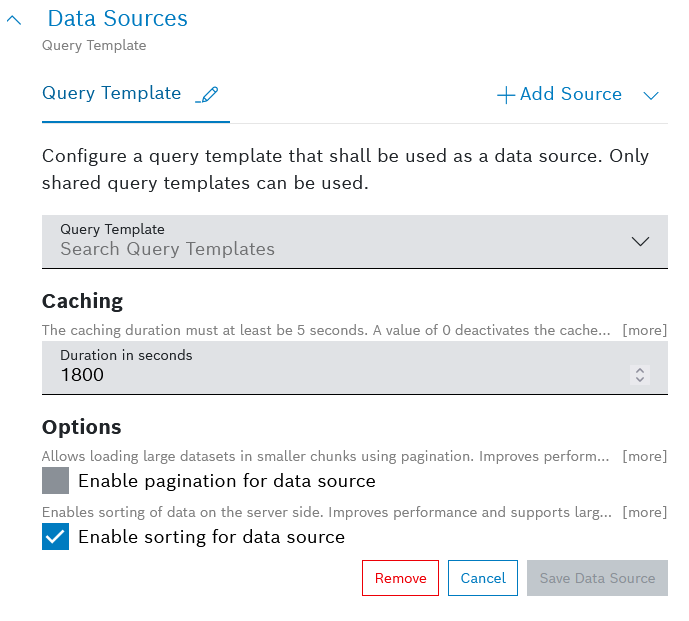Collapse the Data Sources section chevron
689x621 pixels.
tap(14, 20)
